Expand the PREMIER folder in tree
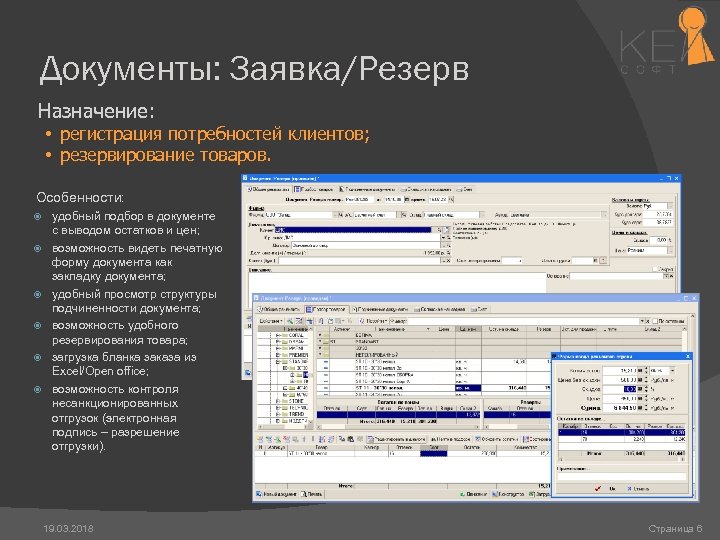Screen dimensions: 720x540 (x=278, y=355)
